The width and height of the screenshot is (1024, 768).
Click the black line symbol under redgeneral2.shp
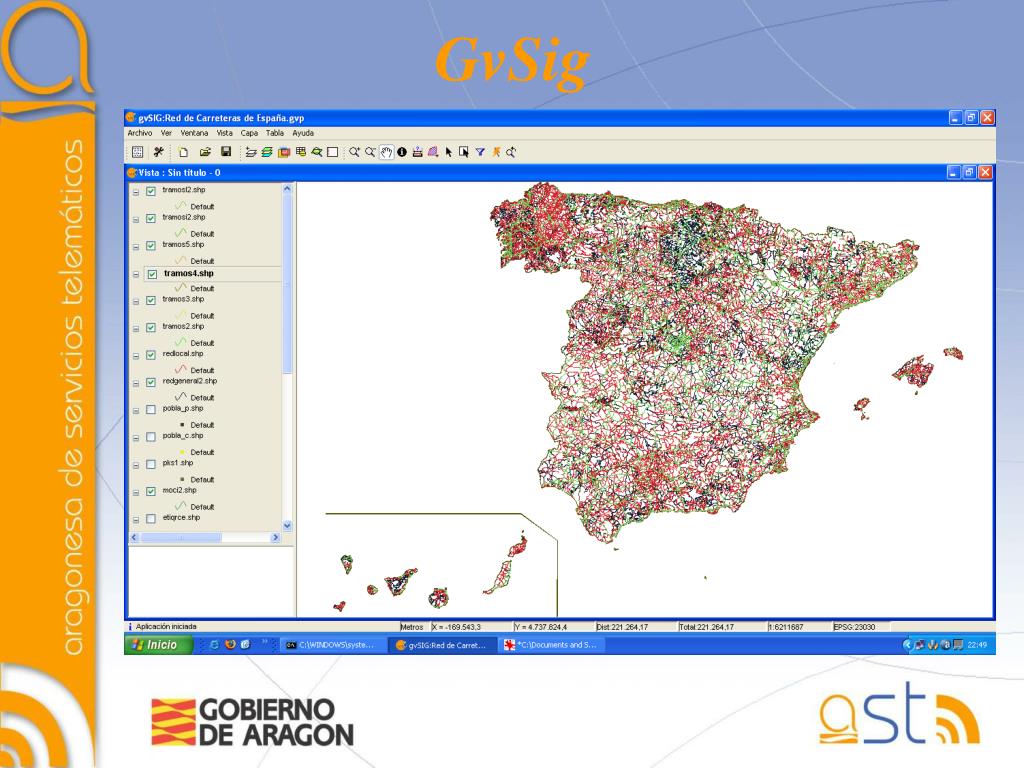(x=180, y=397)
